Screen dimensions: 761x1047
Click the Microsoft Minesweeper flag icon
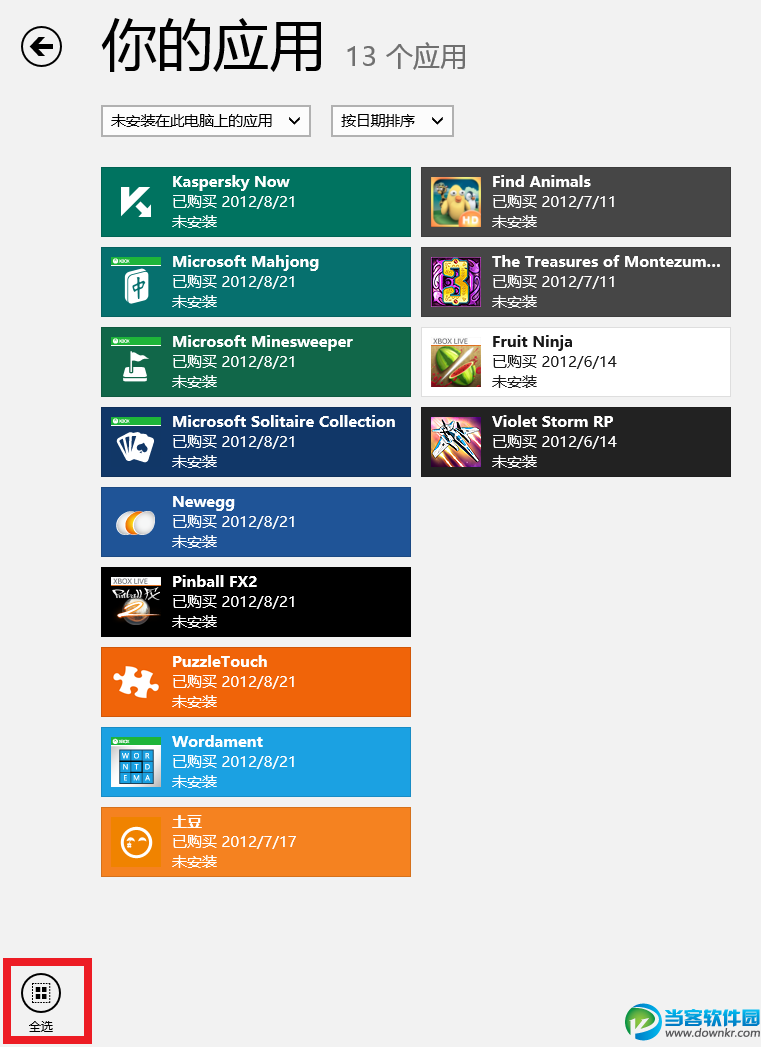click(136, 362)
